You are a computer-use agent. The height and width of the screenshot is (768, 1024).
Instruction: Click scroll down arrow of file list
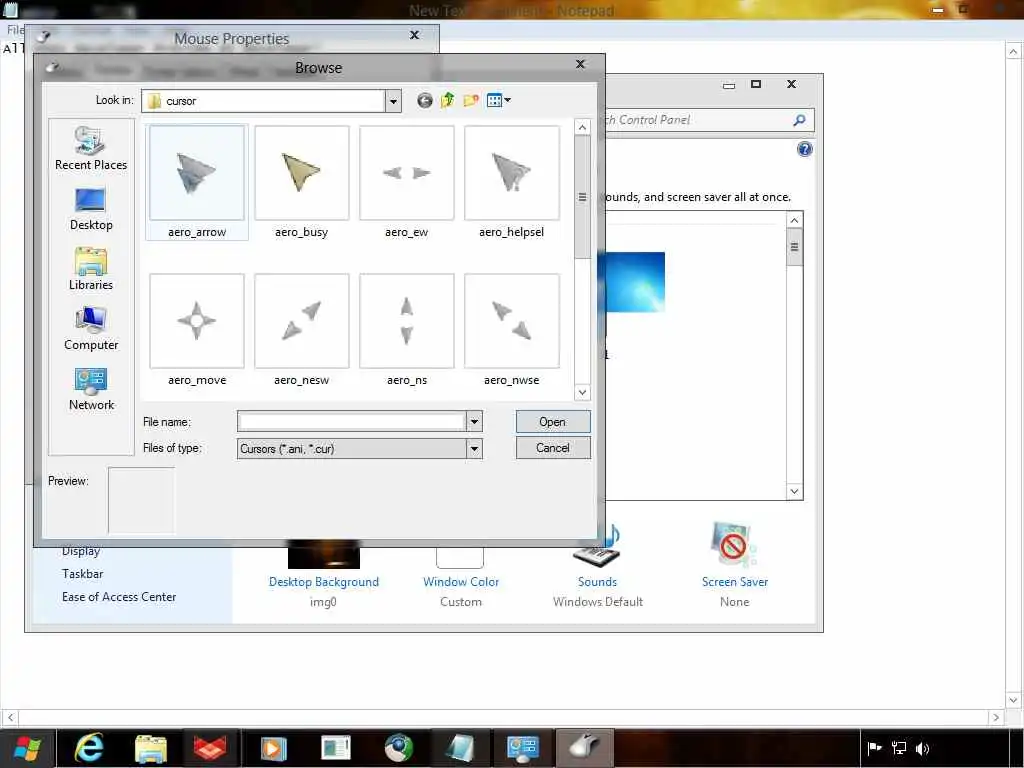coord(582,392)
